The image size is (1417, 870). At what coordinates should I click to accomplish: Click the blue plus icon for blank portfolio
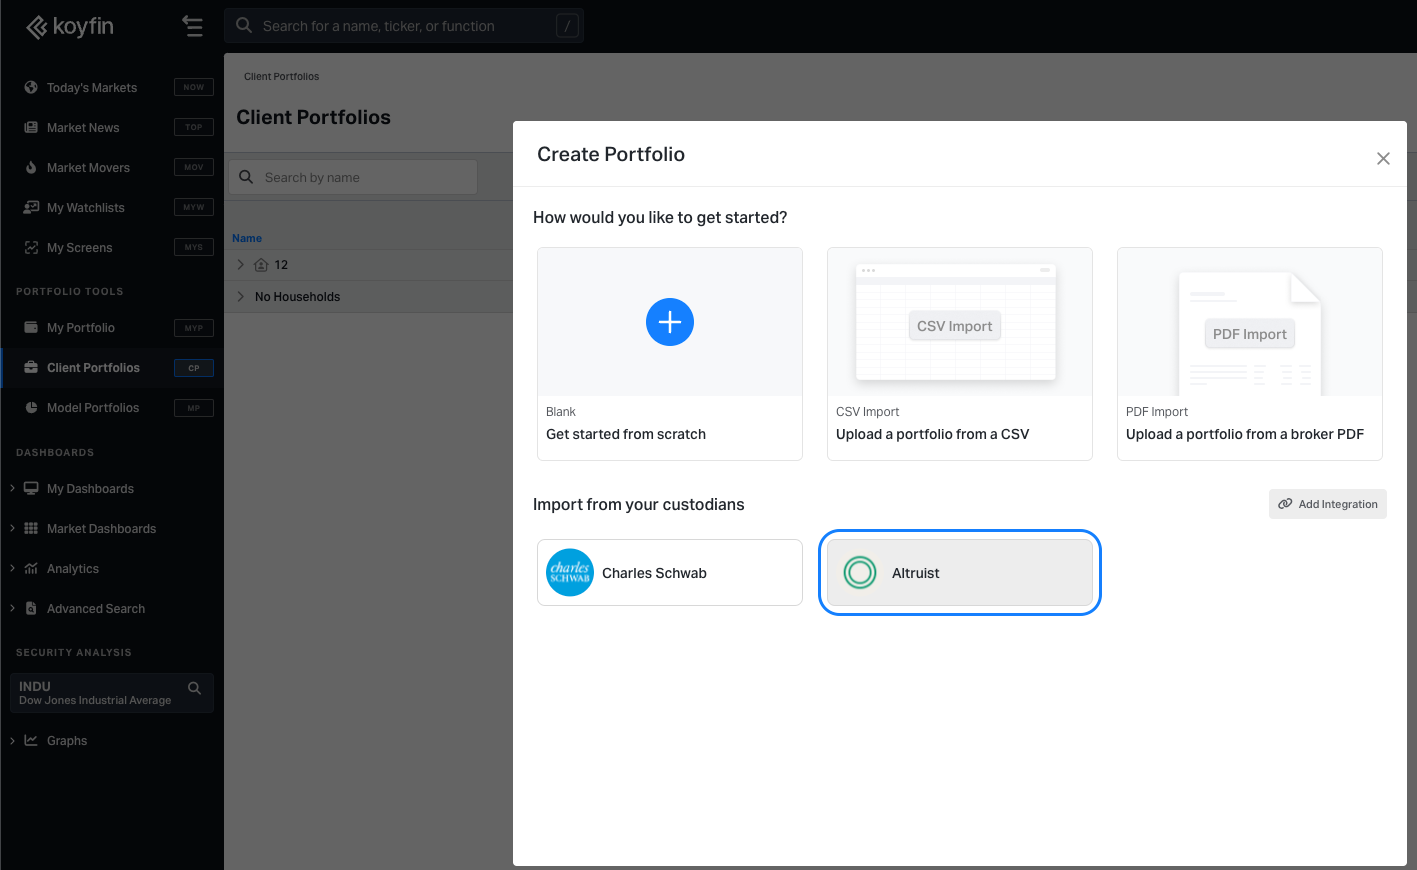pyautogui.click(x=670, y=322)
